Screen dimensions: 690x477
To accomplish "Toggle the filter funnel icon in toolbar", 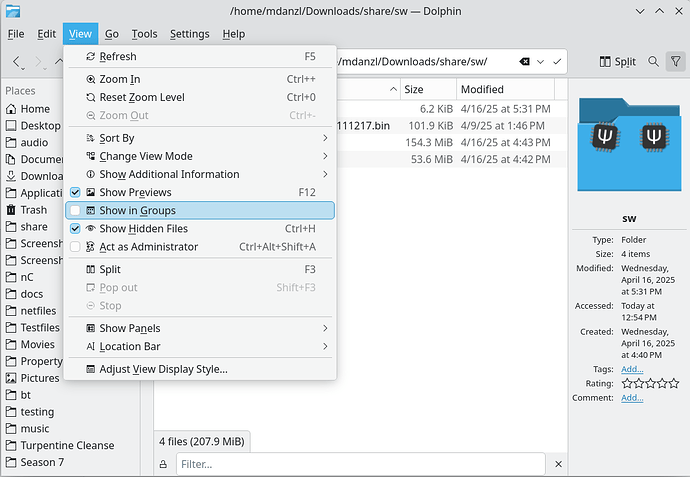I will [x=675, y=62].
